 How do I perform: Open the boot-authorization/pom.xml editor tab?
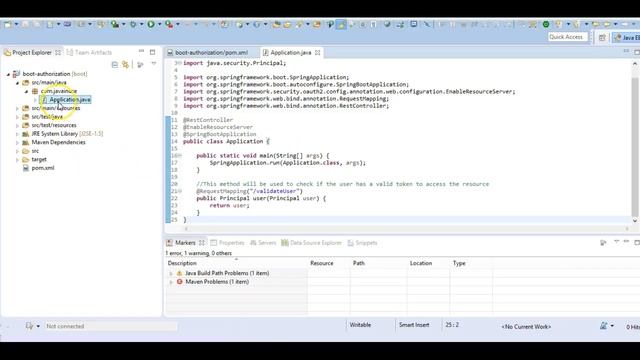(x=211, y=53)
